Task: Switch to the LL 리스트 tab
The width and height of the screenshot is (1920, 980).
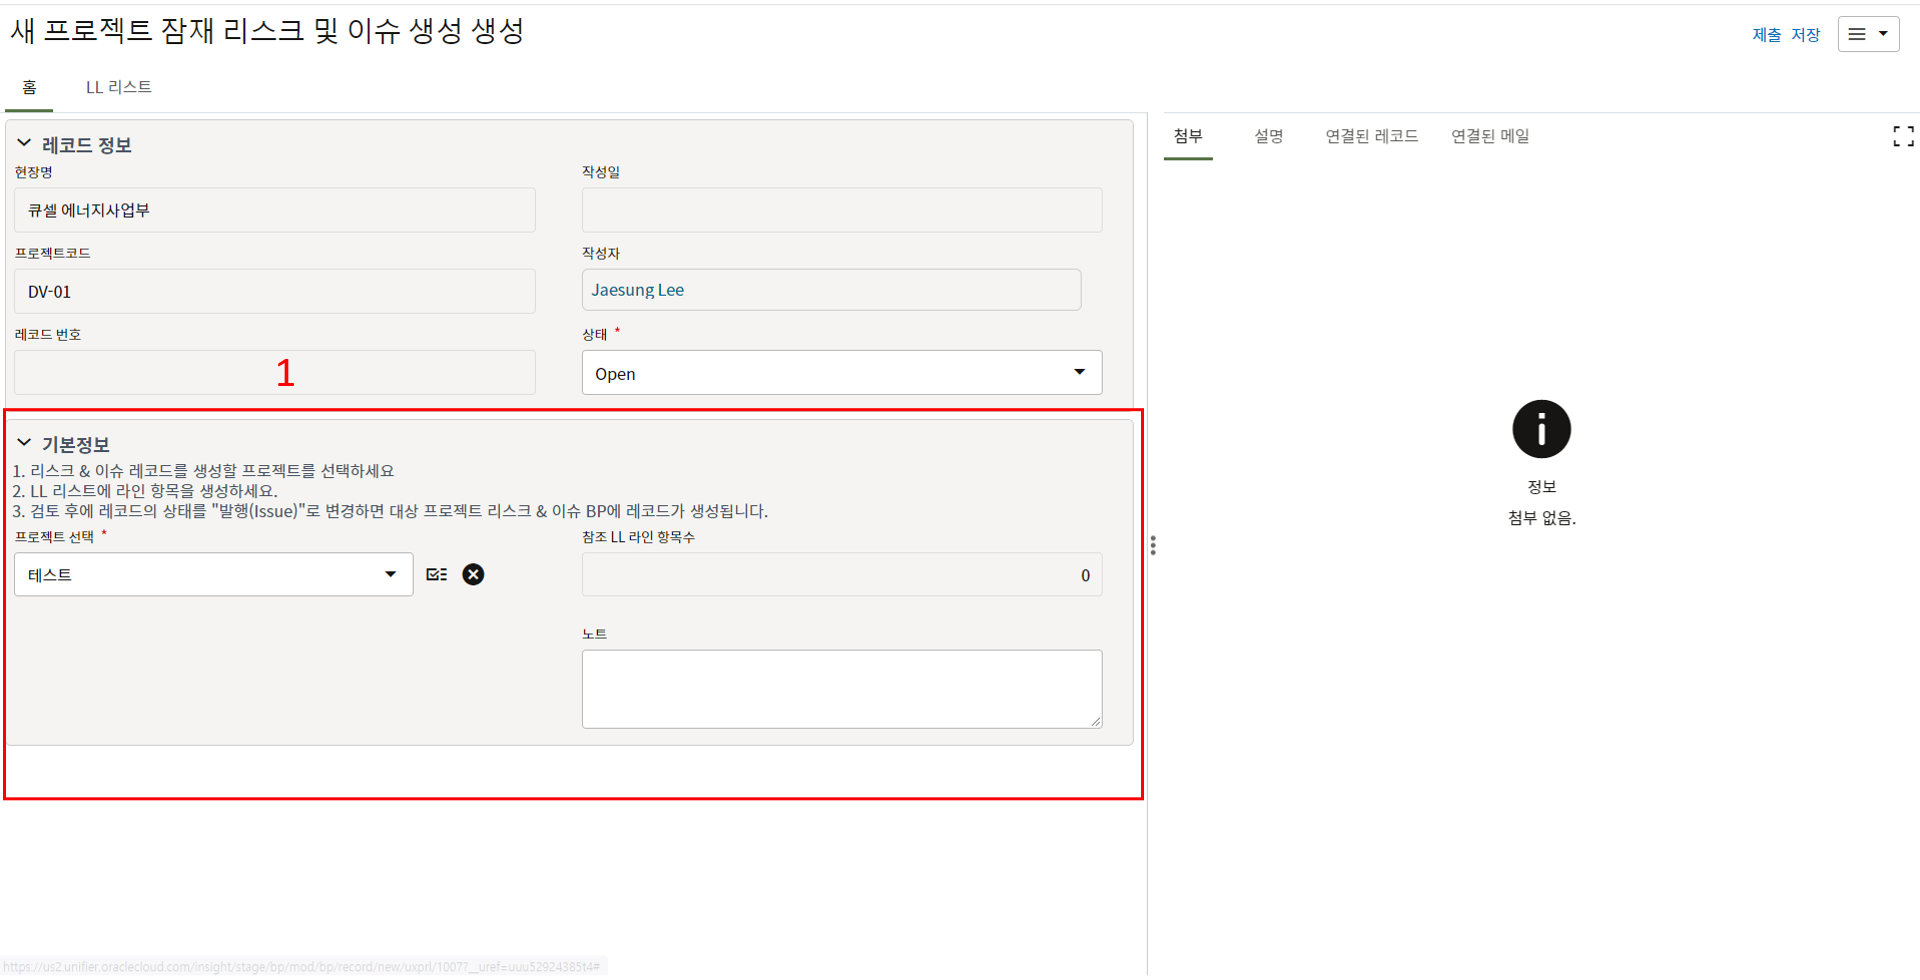Action: click(118, 88)
